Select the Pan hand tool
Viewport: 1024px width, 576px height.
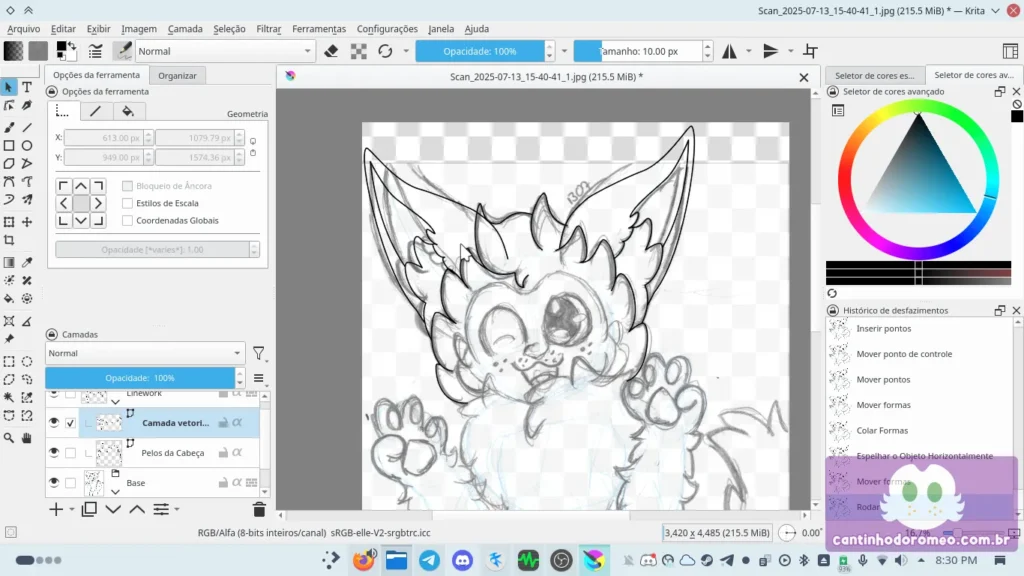pyautogui.click(x=27, y=438)
